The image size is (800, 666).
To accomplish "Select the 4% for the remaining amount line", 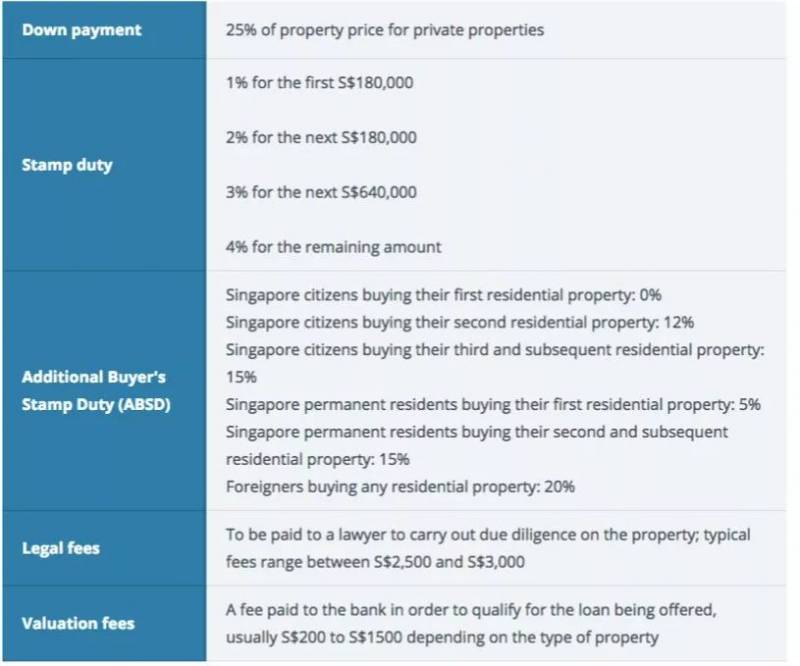I will pyautogui.click(x=333, y=246).
